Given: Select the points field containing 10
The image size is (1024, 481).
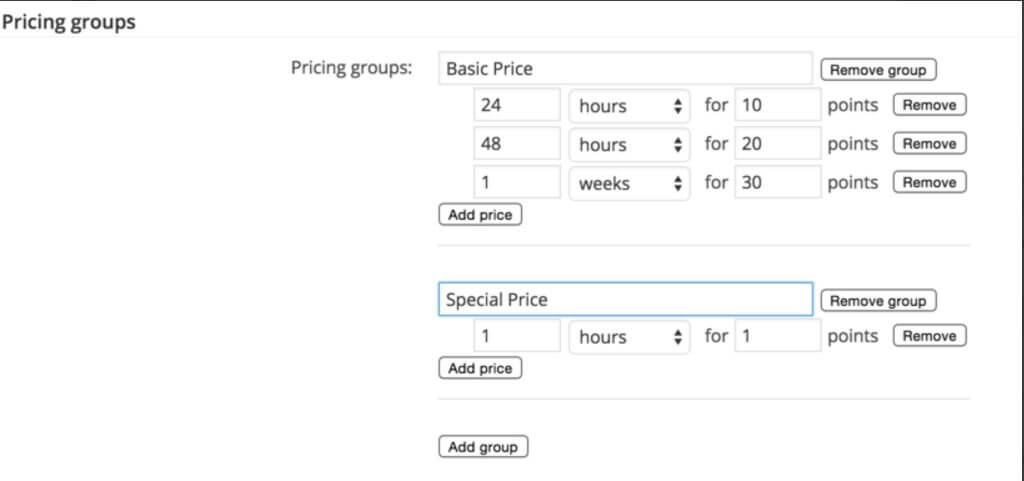Looking at the screenshot, I should coord(778,104).
